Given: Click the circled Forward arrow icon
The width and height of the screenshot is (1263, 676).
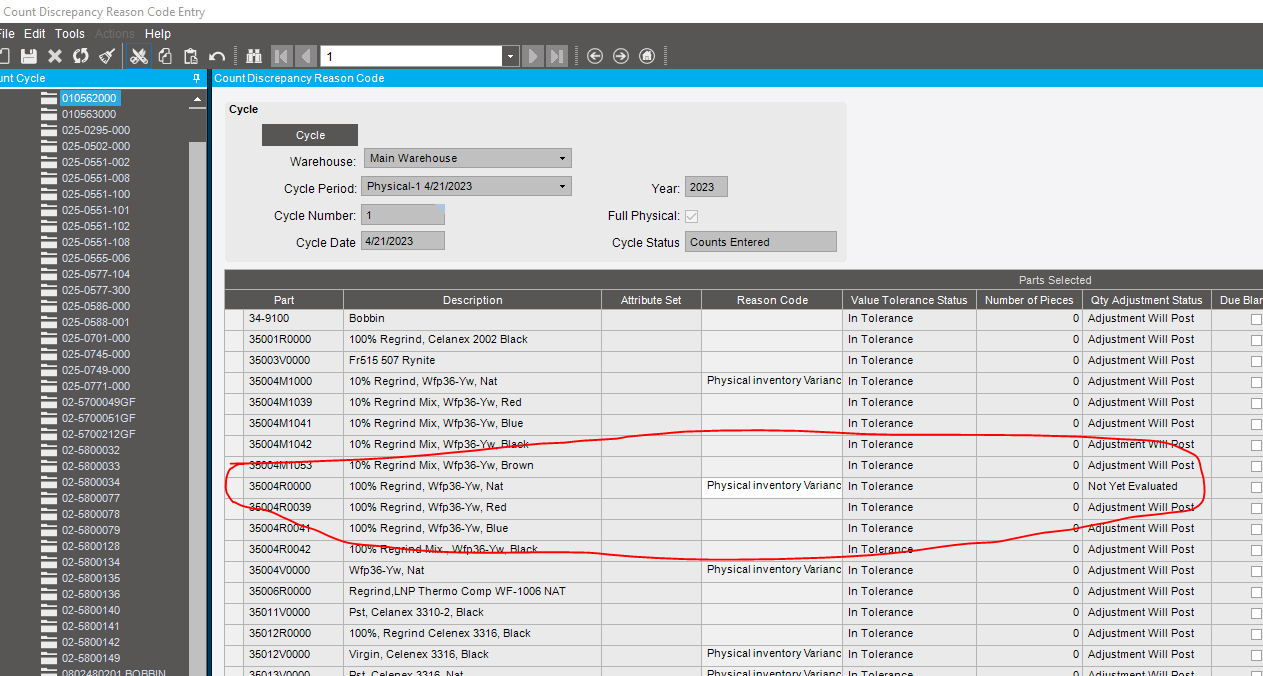Looking at the screenshot, I should click(x=621, y=56).
